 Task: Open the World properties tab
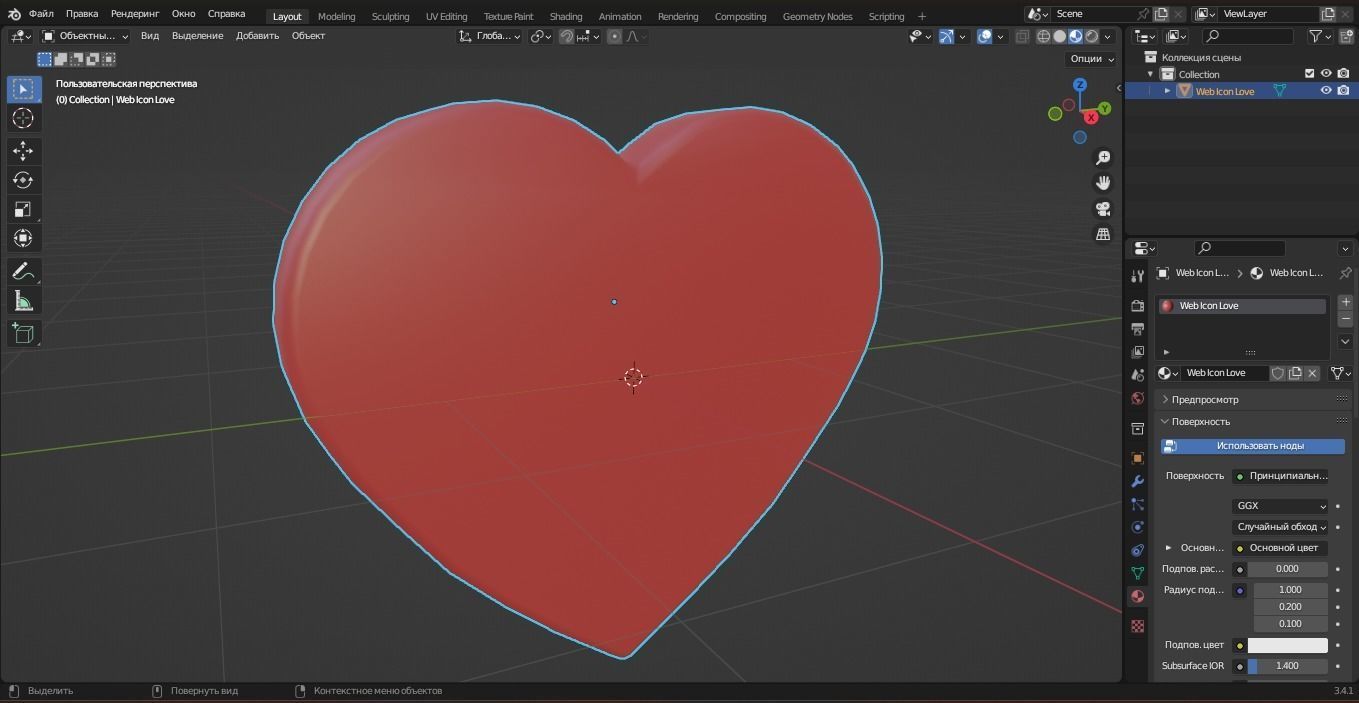(1137, 398)
